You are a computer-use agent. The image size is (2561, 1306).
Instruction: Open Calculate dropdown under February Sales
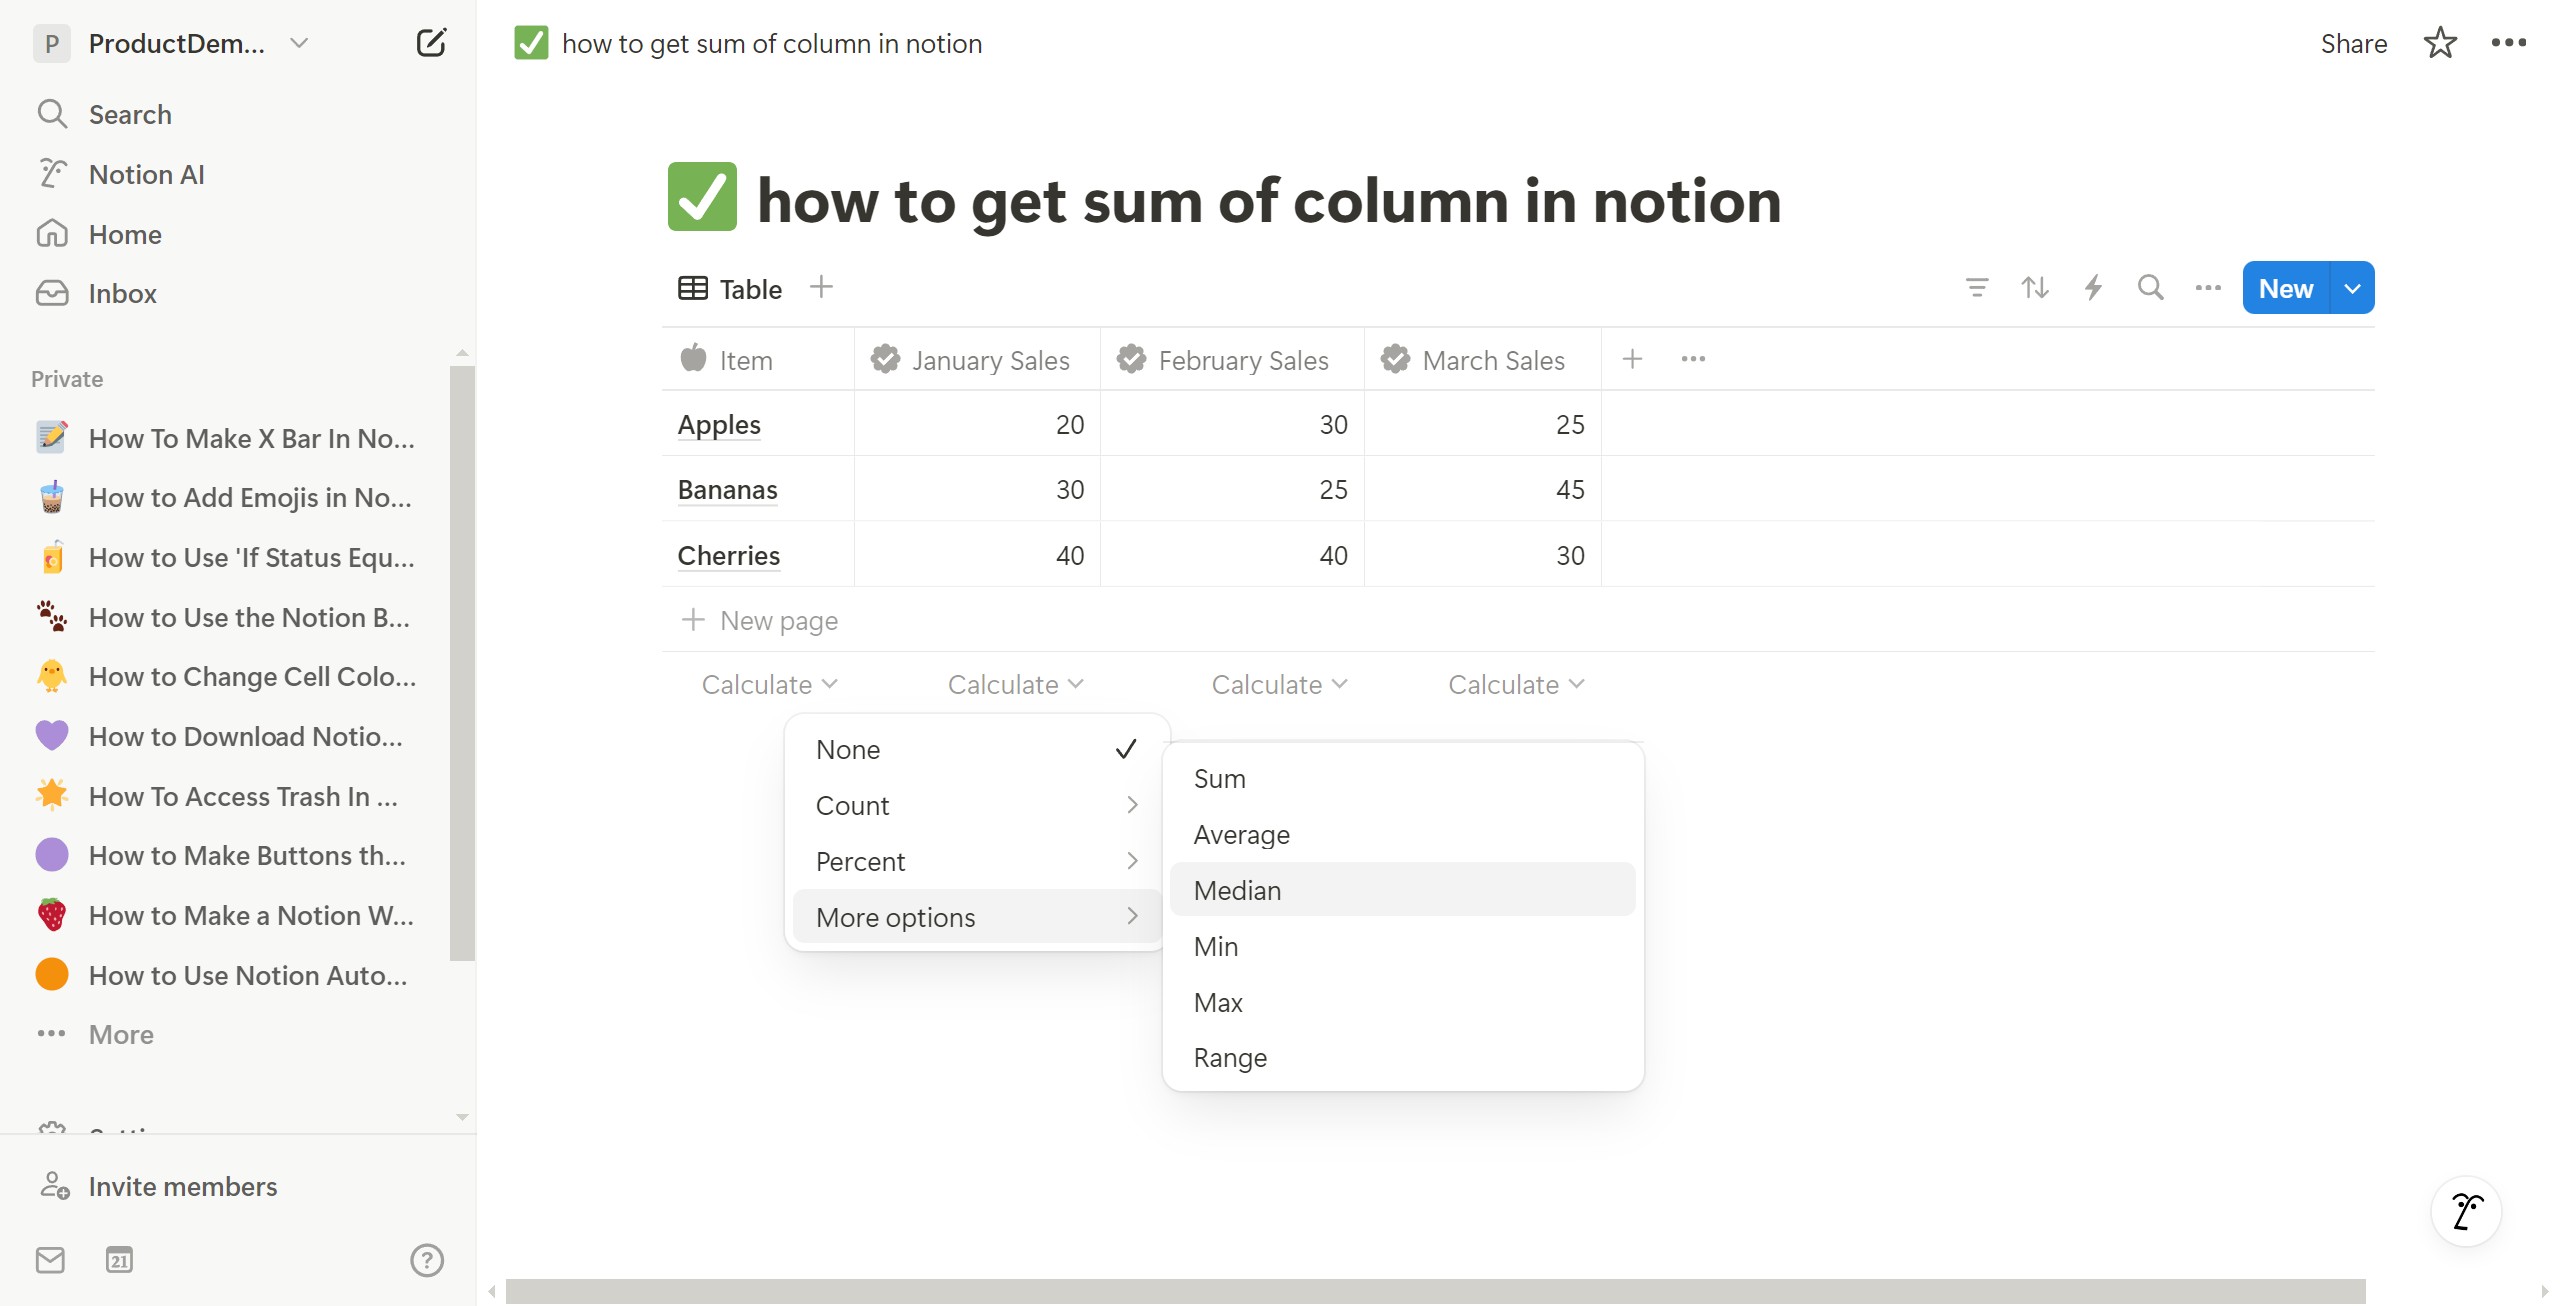(1279, 684)
